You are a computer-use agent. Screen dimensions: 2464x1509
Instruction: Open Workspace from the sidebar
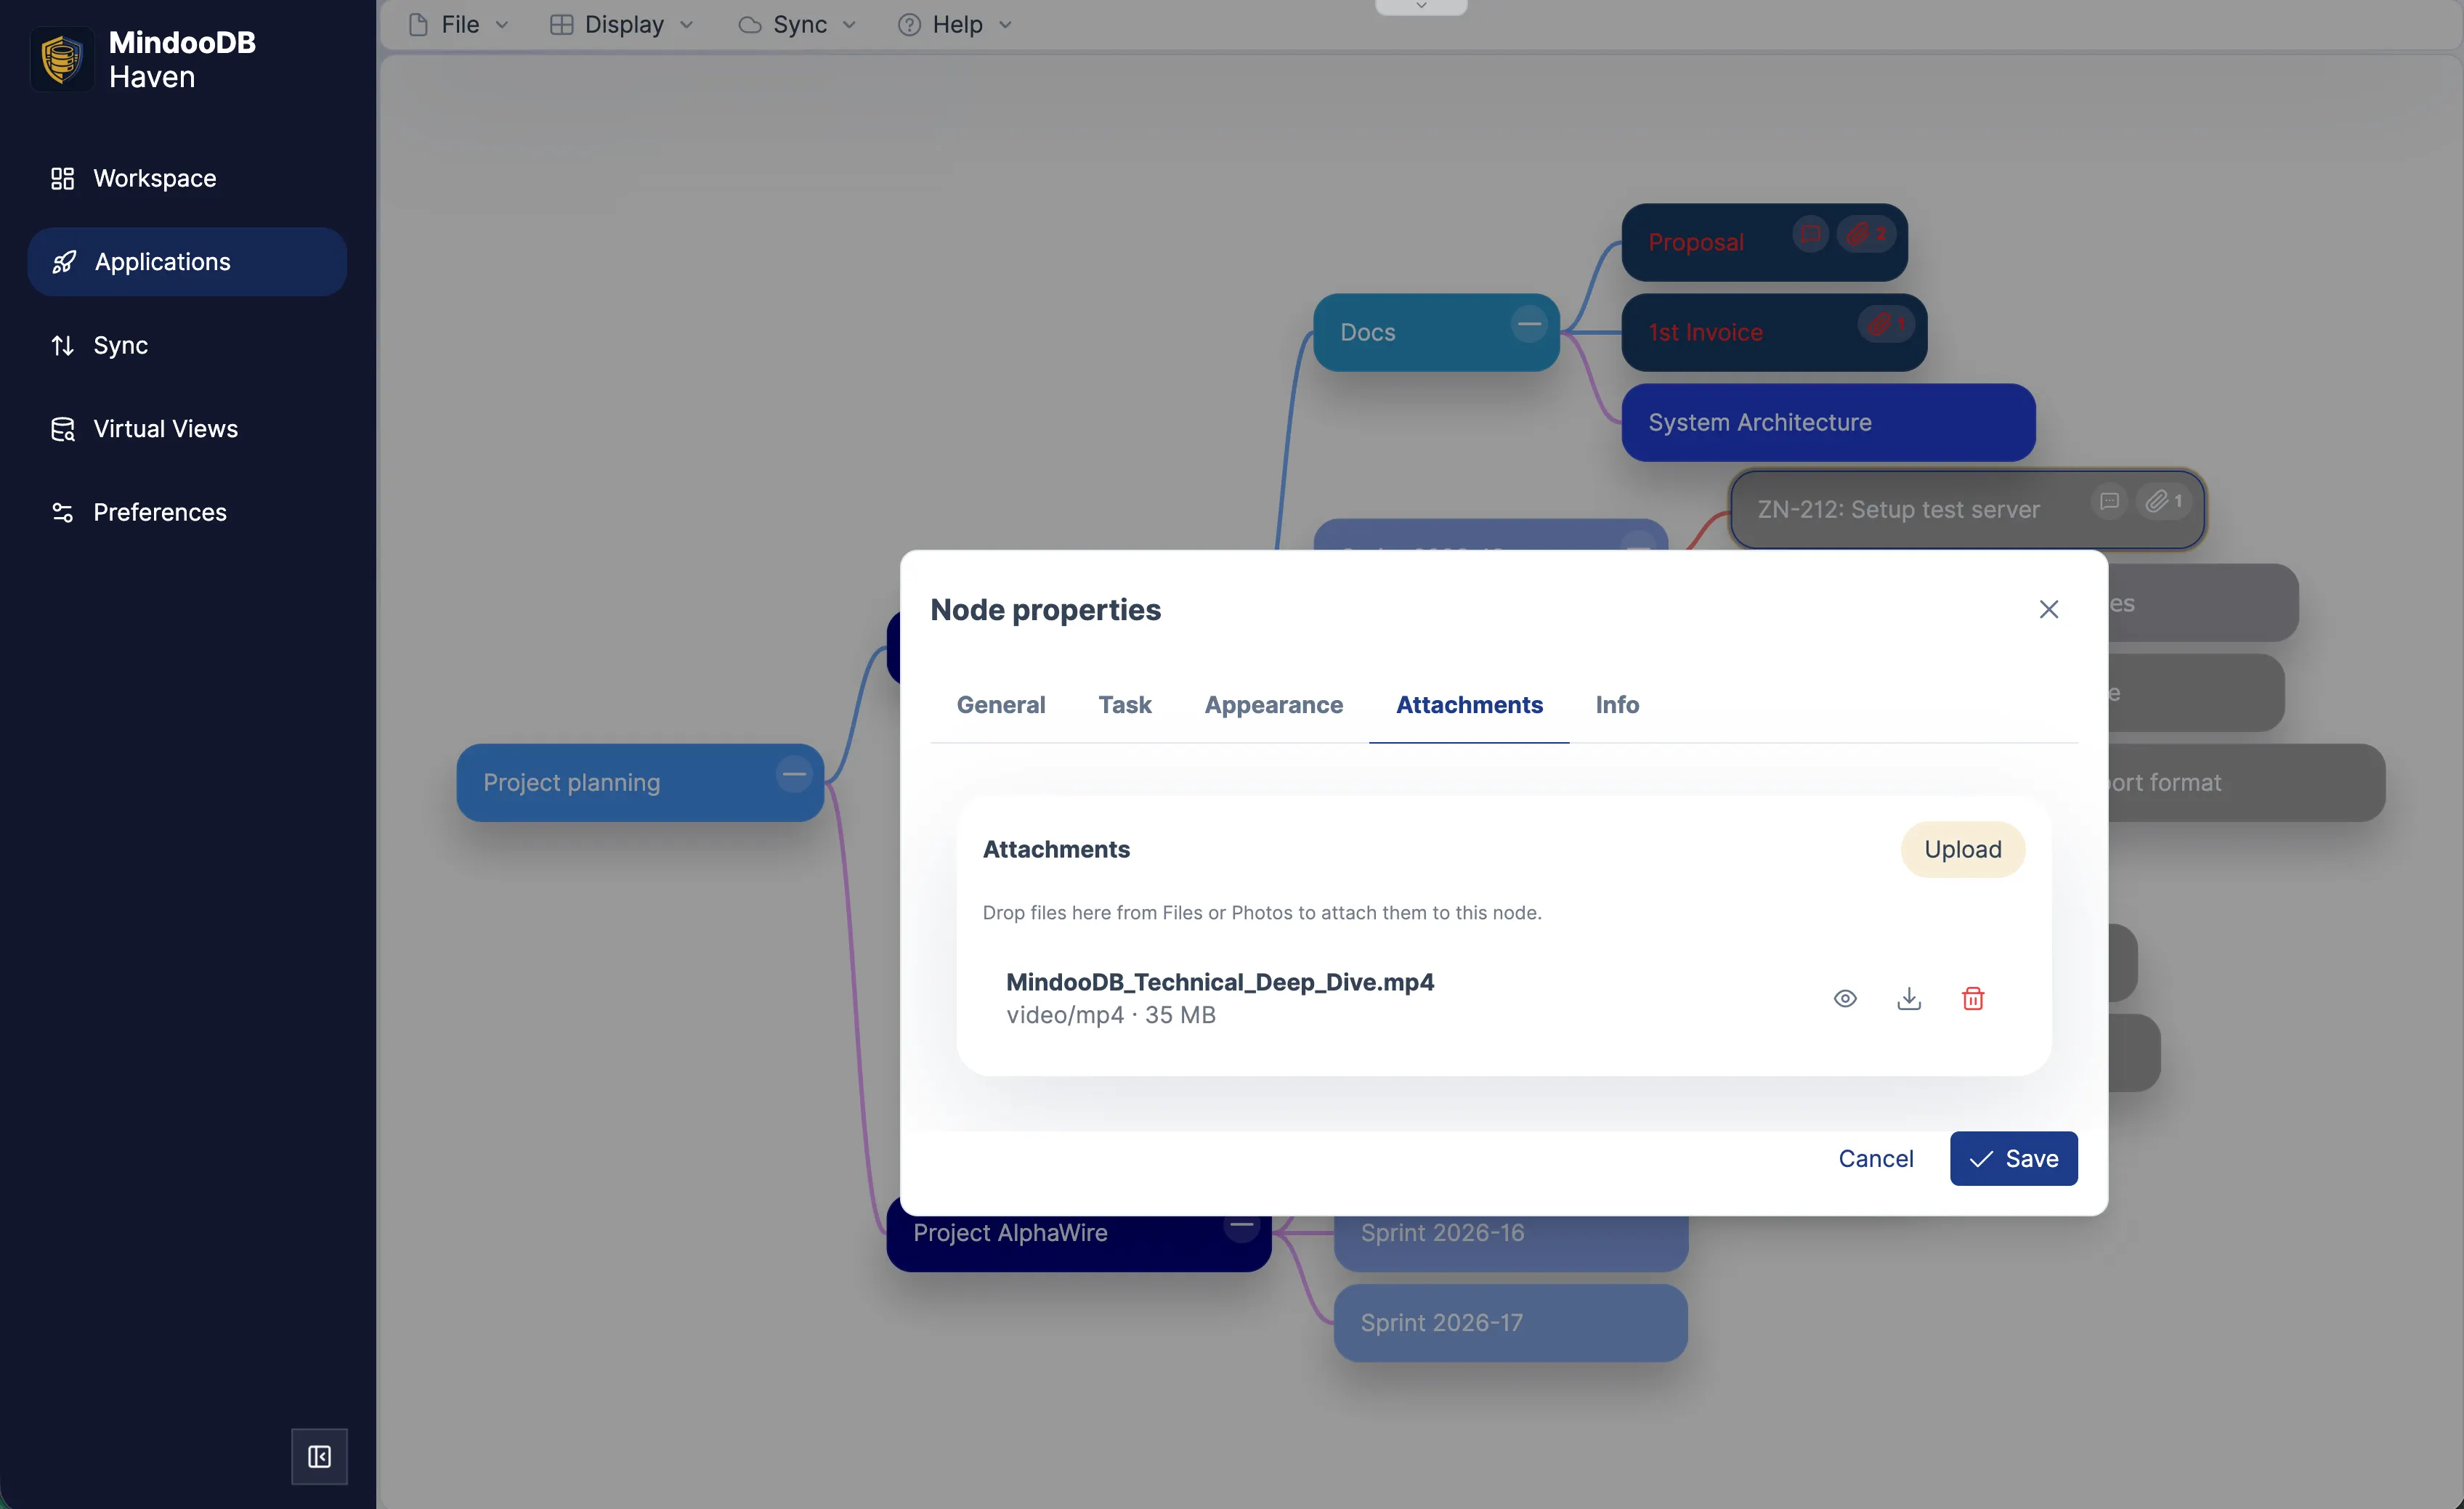pos(154,178)
